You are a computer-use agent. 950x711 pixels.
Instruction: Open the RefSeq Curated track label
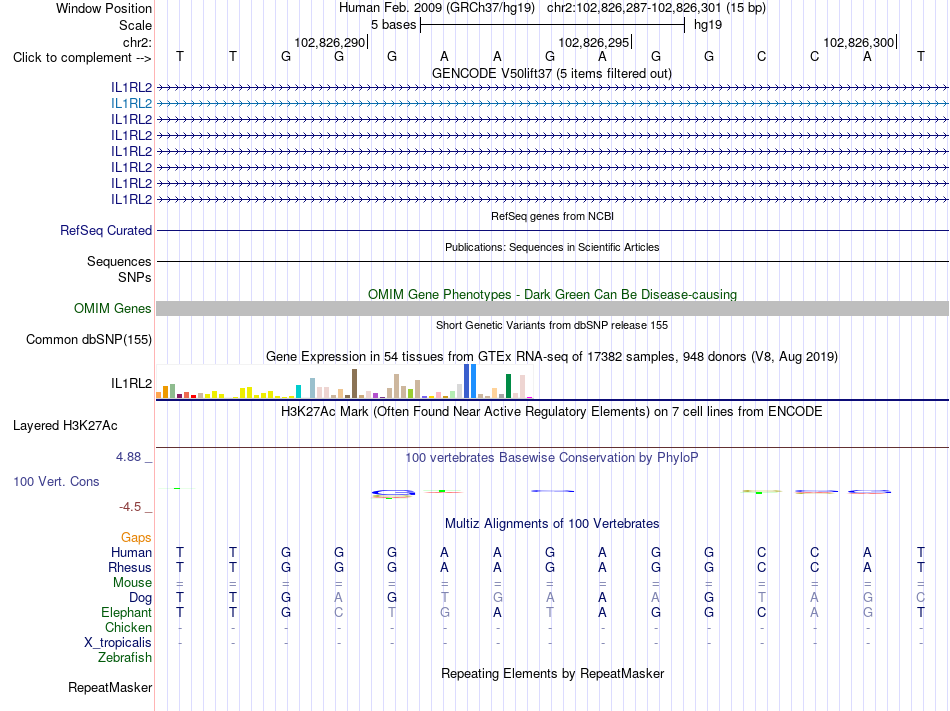coord(106,231)
